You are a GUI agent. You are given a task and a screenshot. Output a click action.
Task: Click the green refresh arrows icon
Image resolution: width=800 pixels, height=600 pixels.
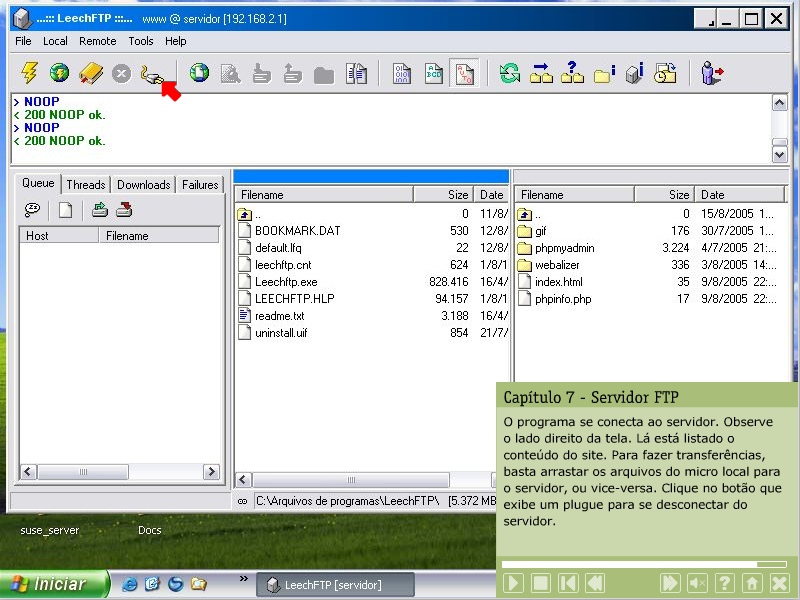pos(510,73)
